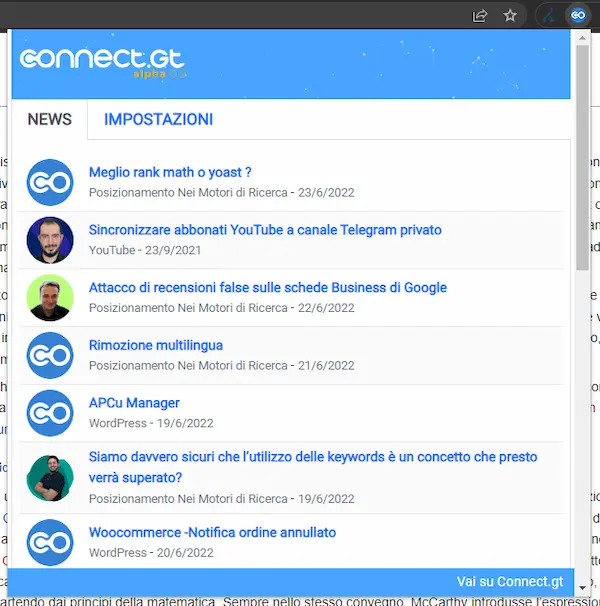The height and width of the screenshot is (606, 600).
Task: Bookmark this page with the star icon
Action: coord(510,15)
